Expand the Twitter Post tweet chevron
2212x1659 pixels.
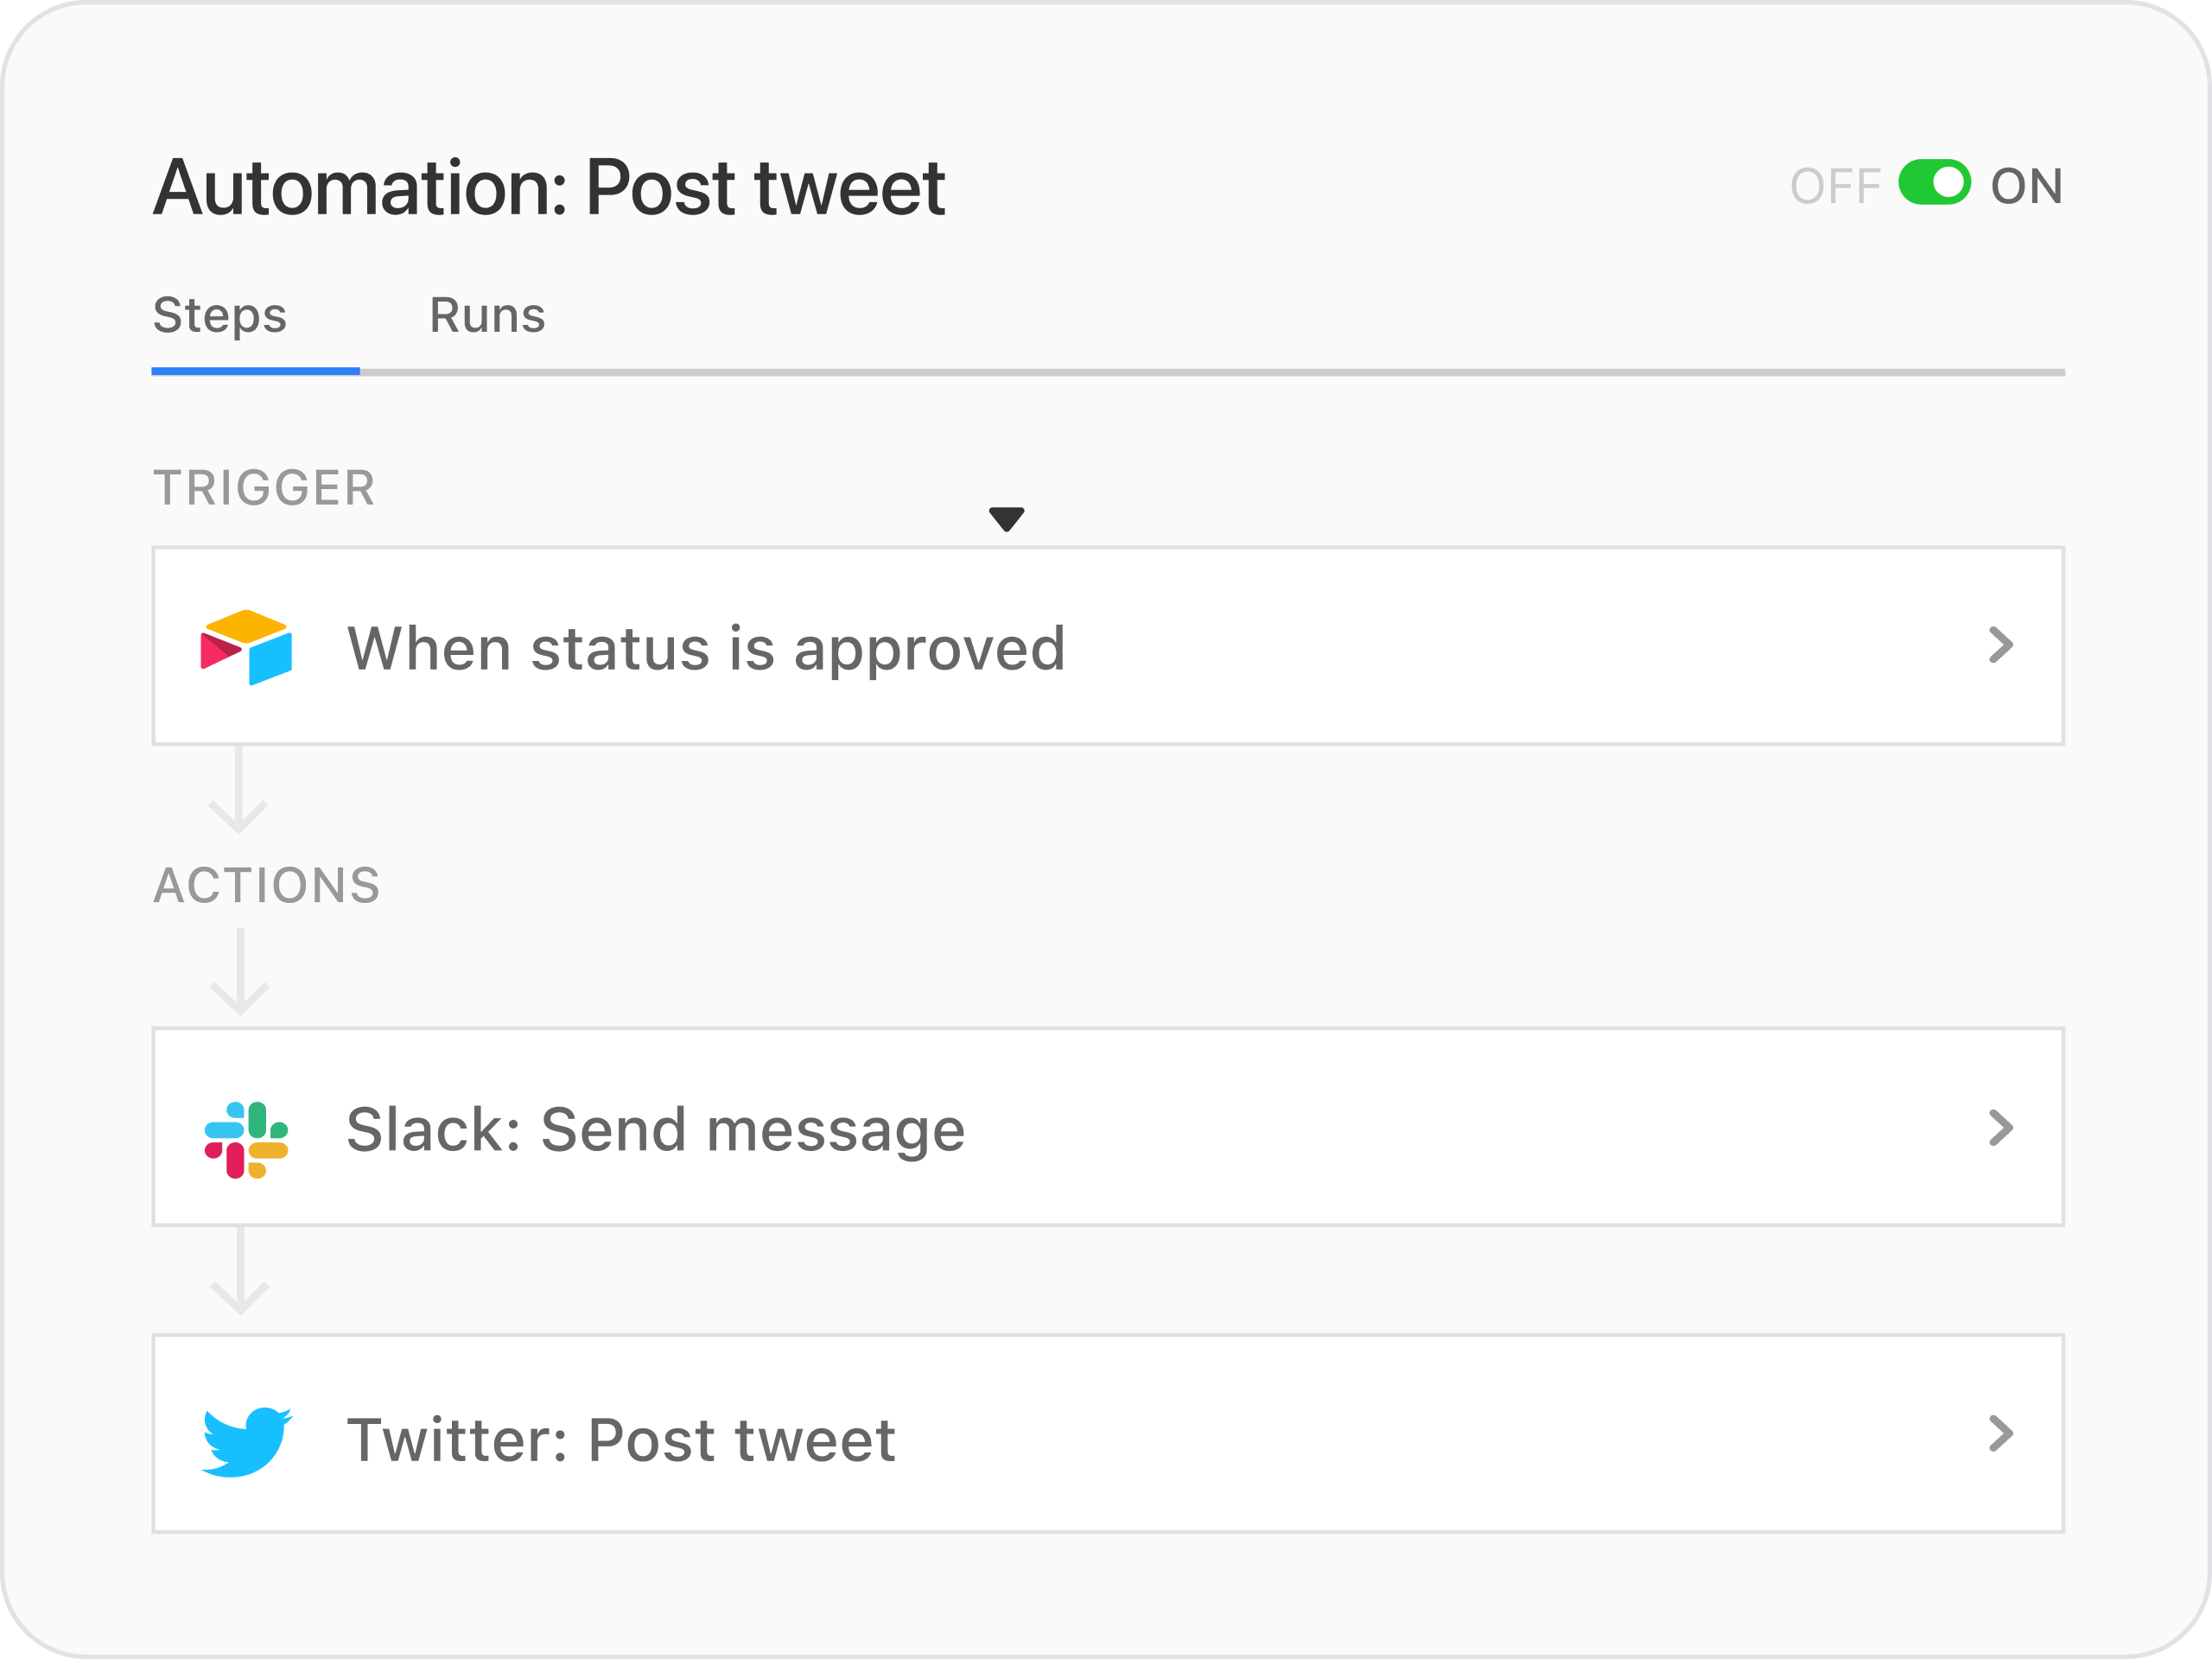(x=2000, y=1433)
